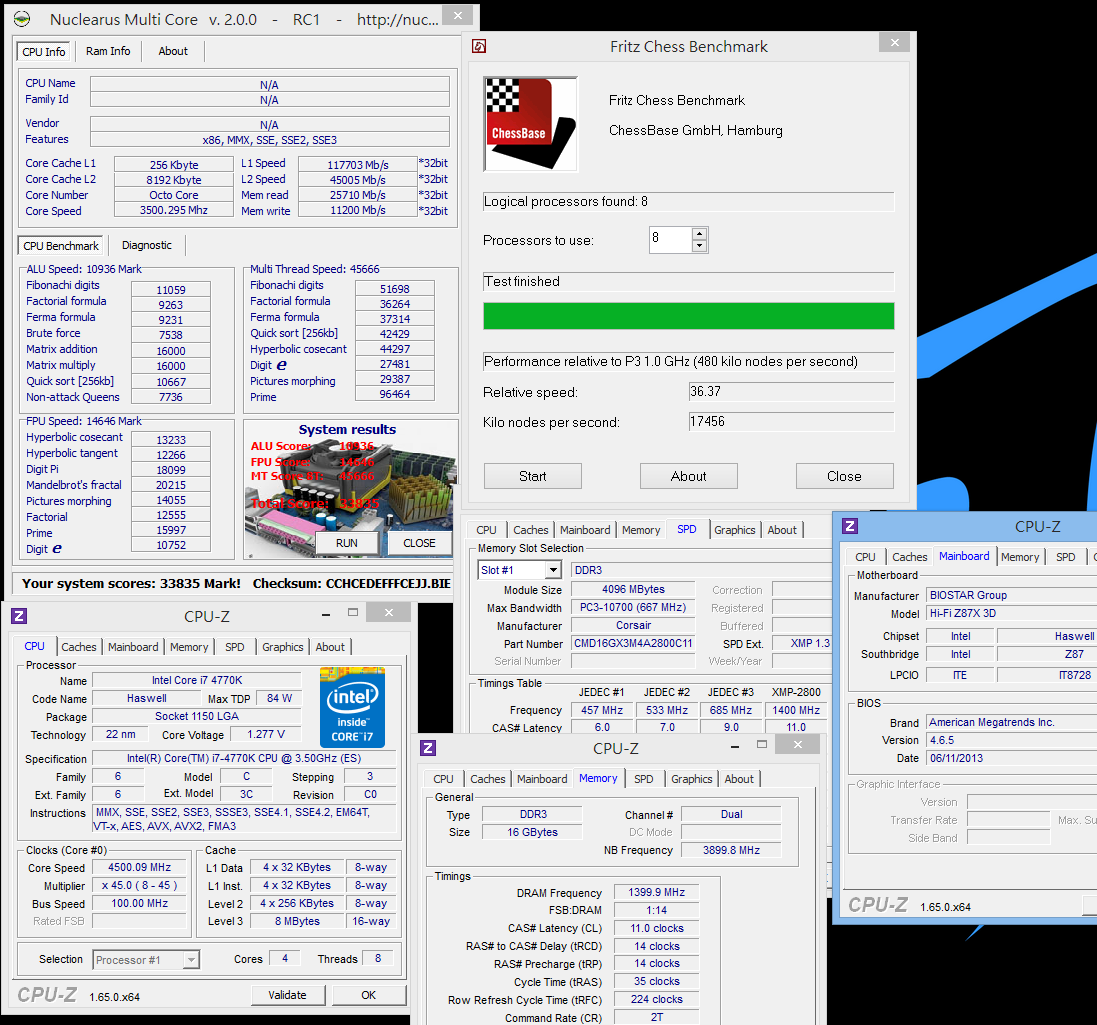Click the CPU-Z icon of the Memory window
The height and width of the screenshot is (1025, 1097).
428,748
